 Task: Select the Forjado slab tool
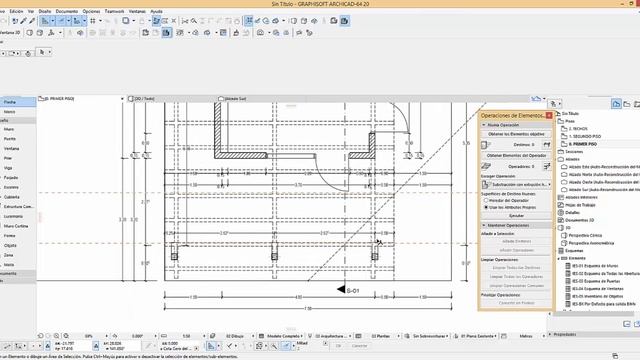click(18, 178)
